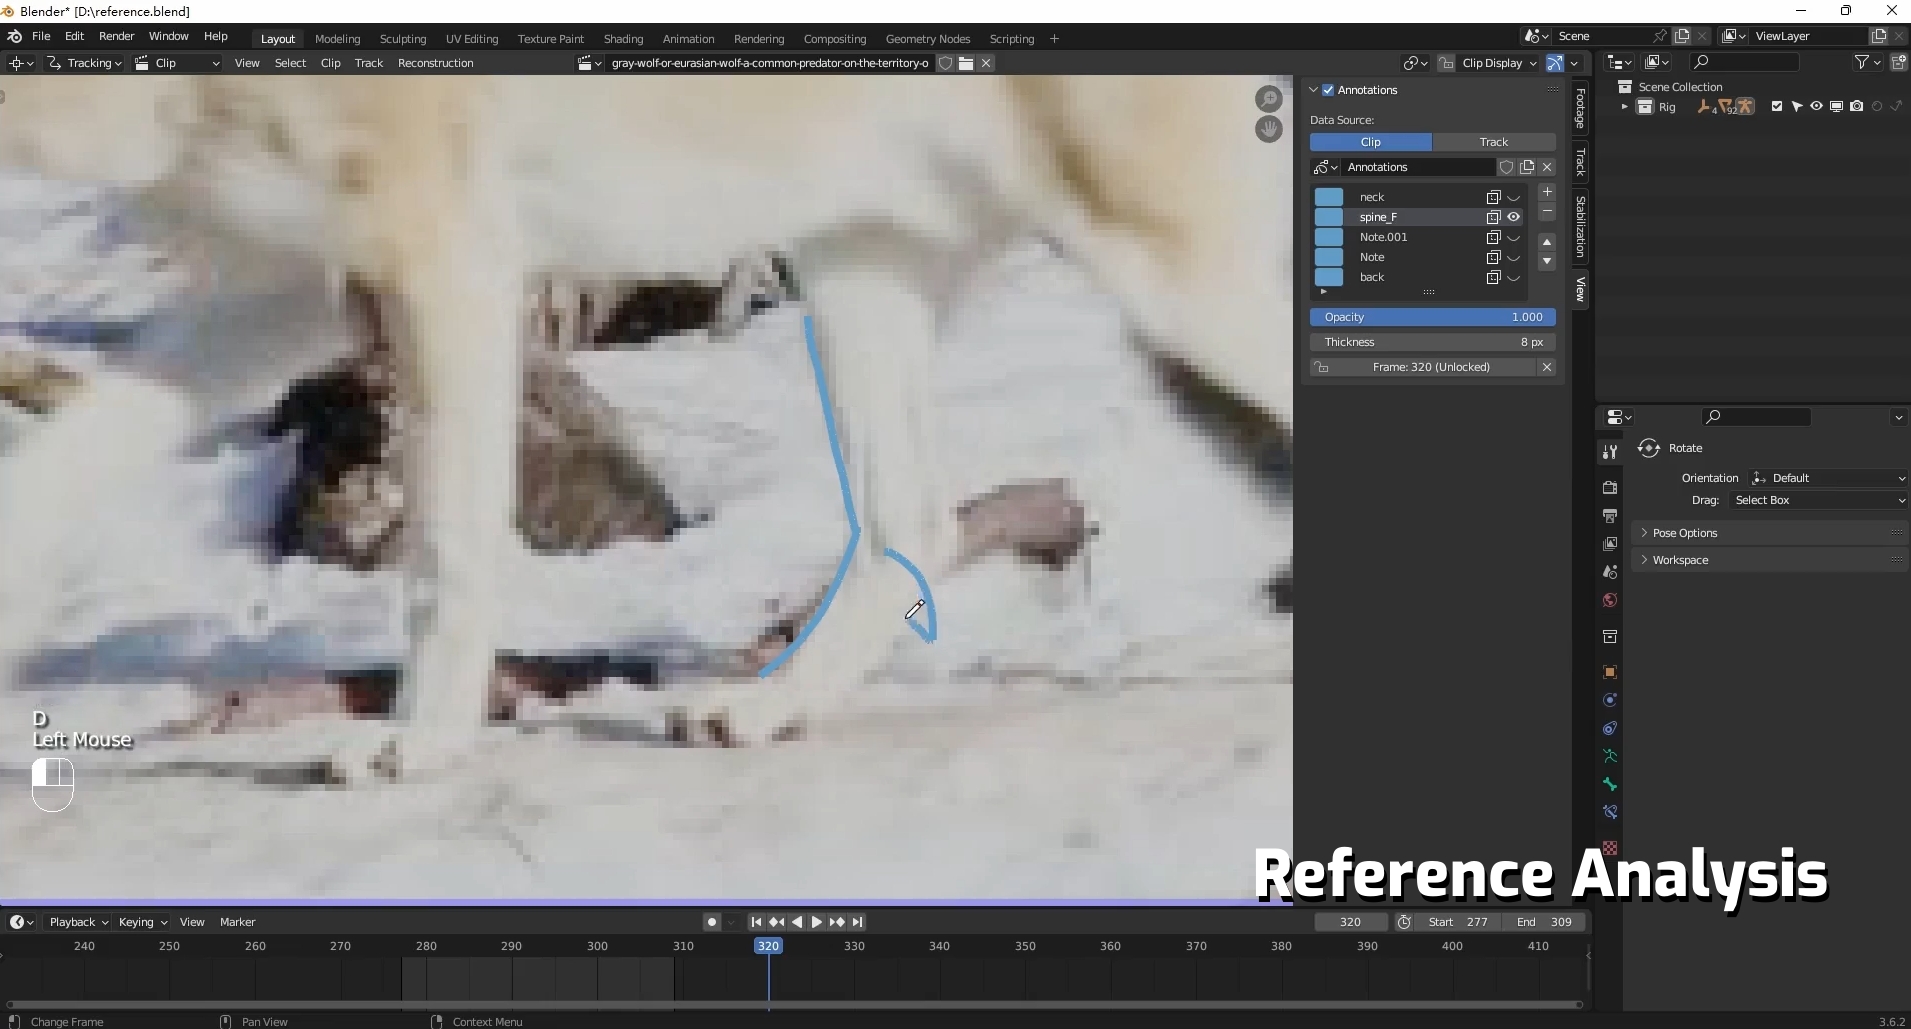Toggle onion skinning for neck layer
This screenshot has height=1029, width=1911.
pos(1493,197)
